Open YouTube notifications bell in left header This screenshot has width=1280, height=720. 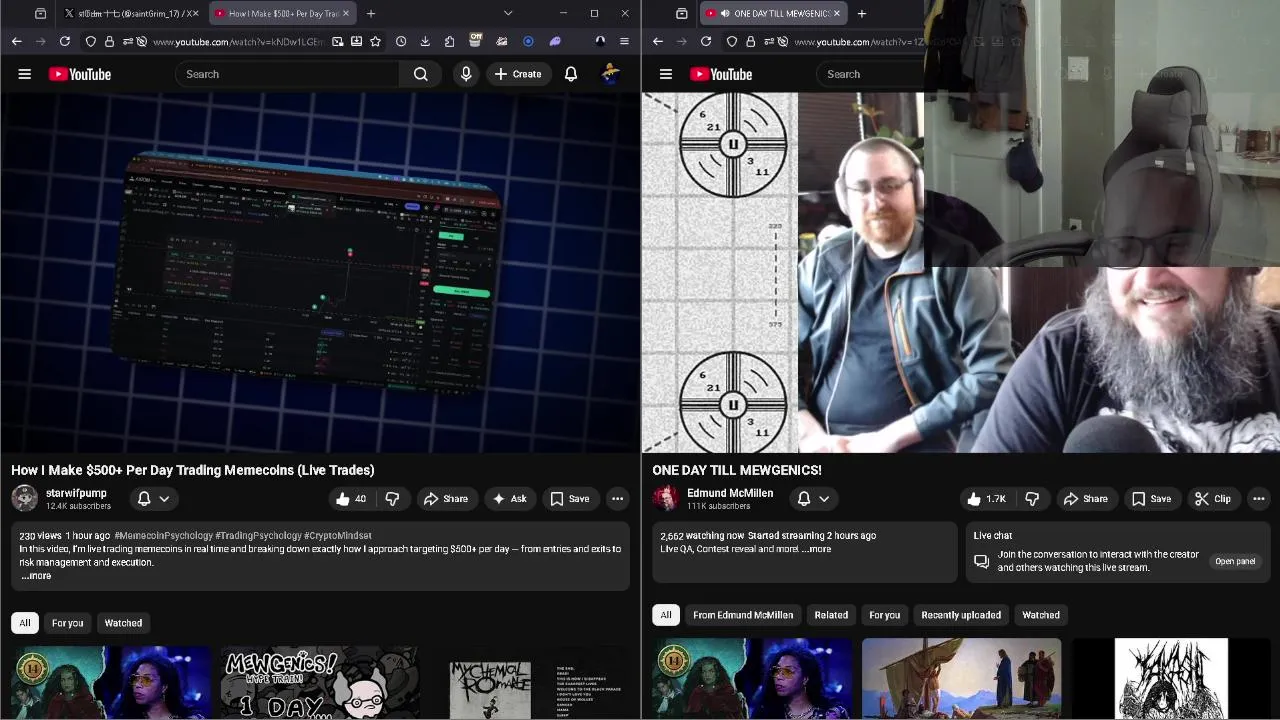coord(571,74)
